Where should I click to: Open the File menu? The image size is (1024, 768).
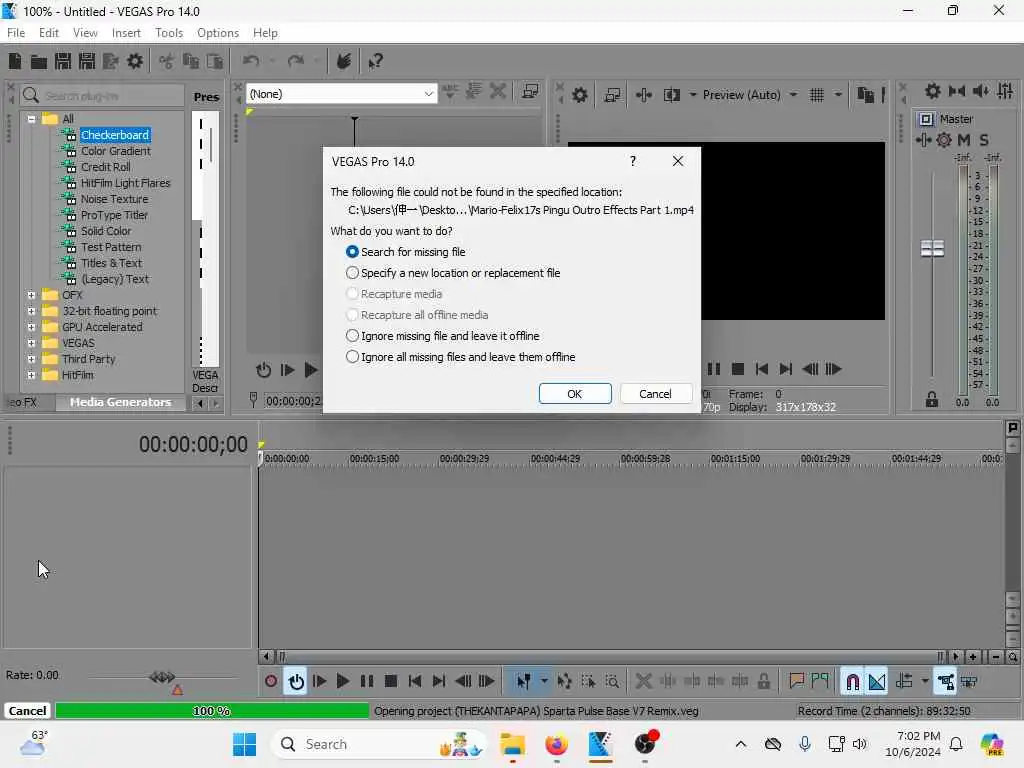tap(16, 33)
